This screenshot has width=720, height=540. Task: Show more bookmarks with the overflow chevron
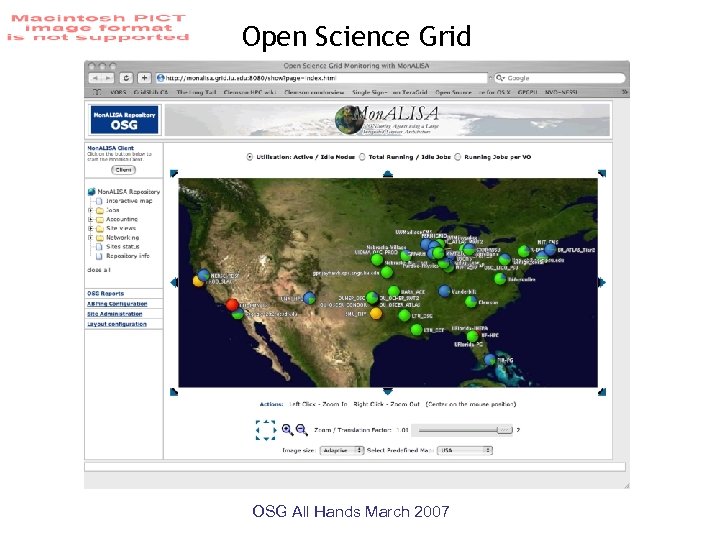pyautogui.click(x=624, y=92)
